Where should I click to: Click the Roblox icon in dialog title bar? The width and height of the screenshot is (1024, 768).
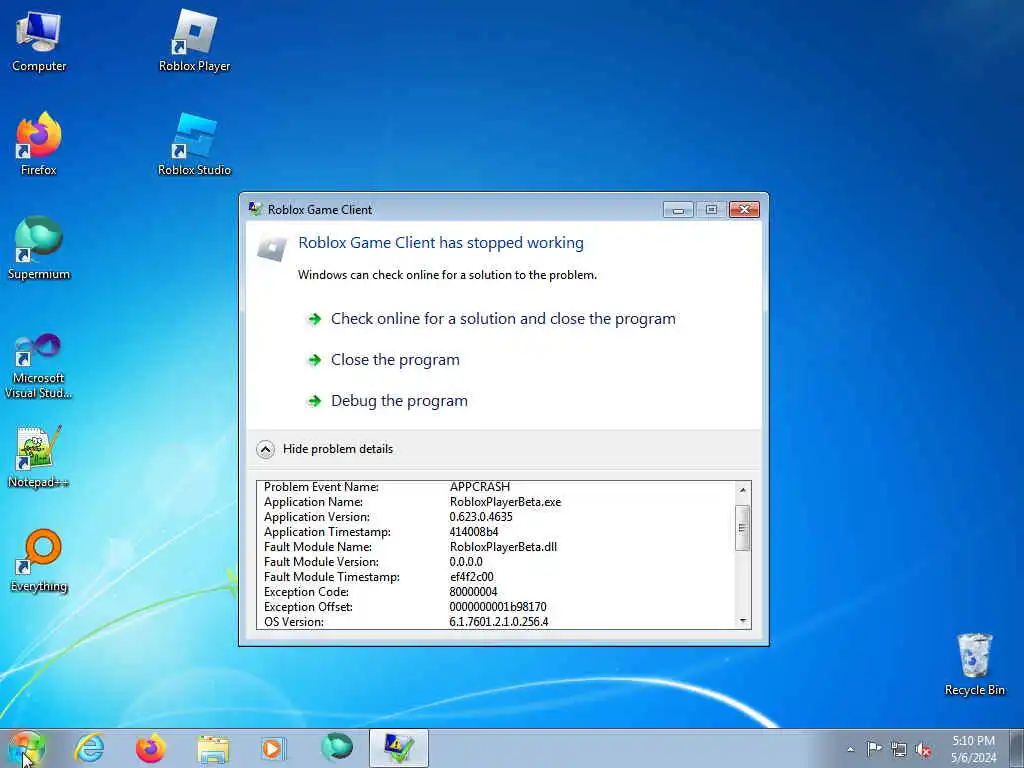tap(255, 209)
